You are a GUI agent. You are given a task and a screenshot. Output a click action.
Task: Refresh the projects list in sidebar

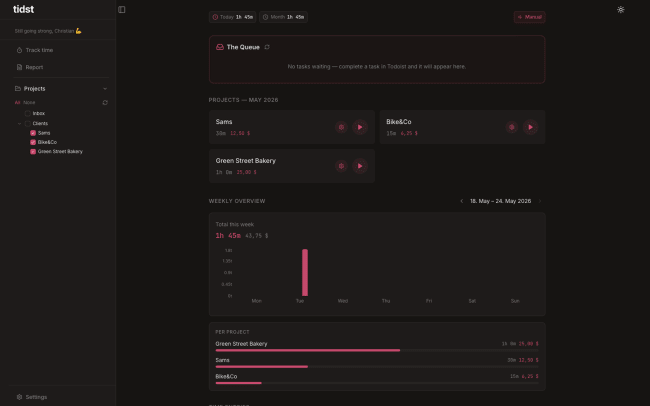point(105,102)
